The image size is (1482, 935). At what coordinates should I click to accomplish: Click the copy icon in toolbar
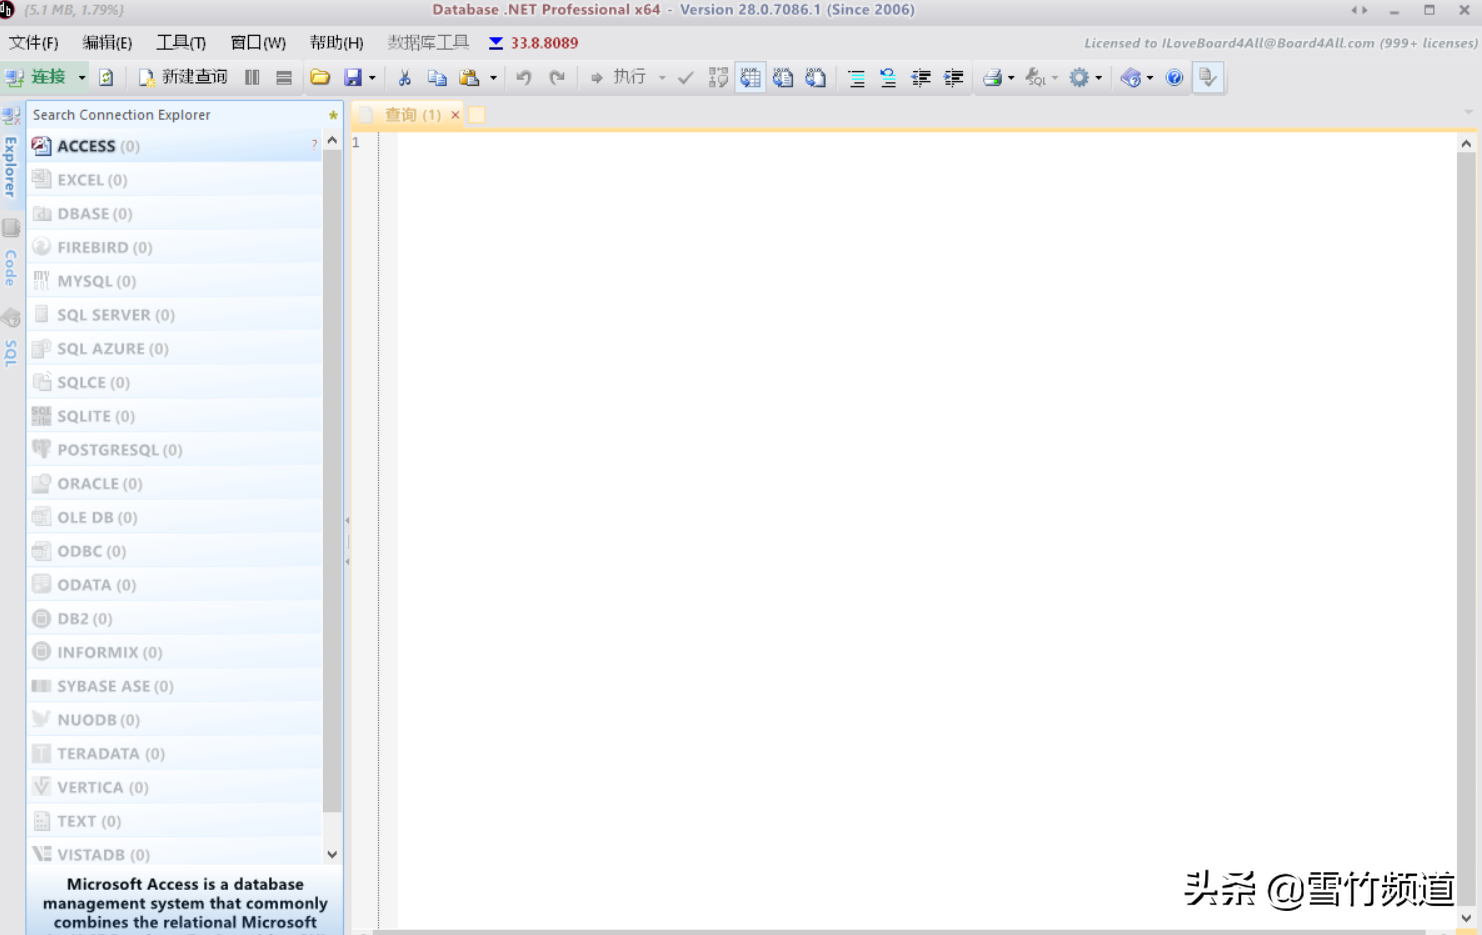point(437,78)
